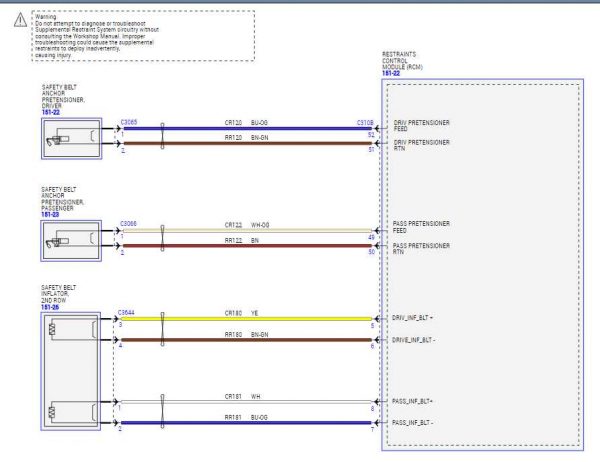
Task: Click 'SAFETY BELT INFLATOR, 2ND ROW' title
Action: pyautogui.click(x=59, y=294)
